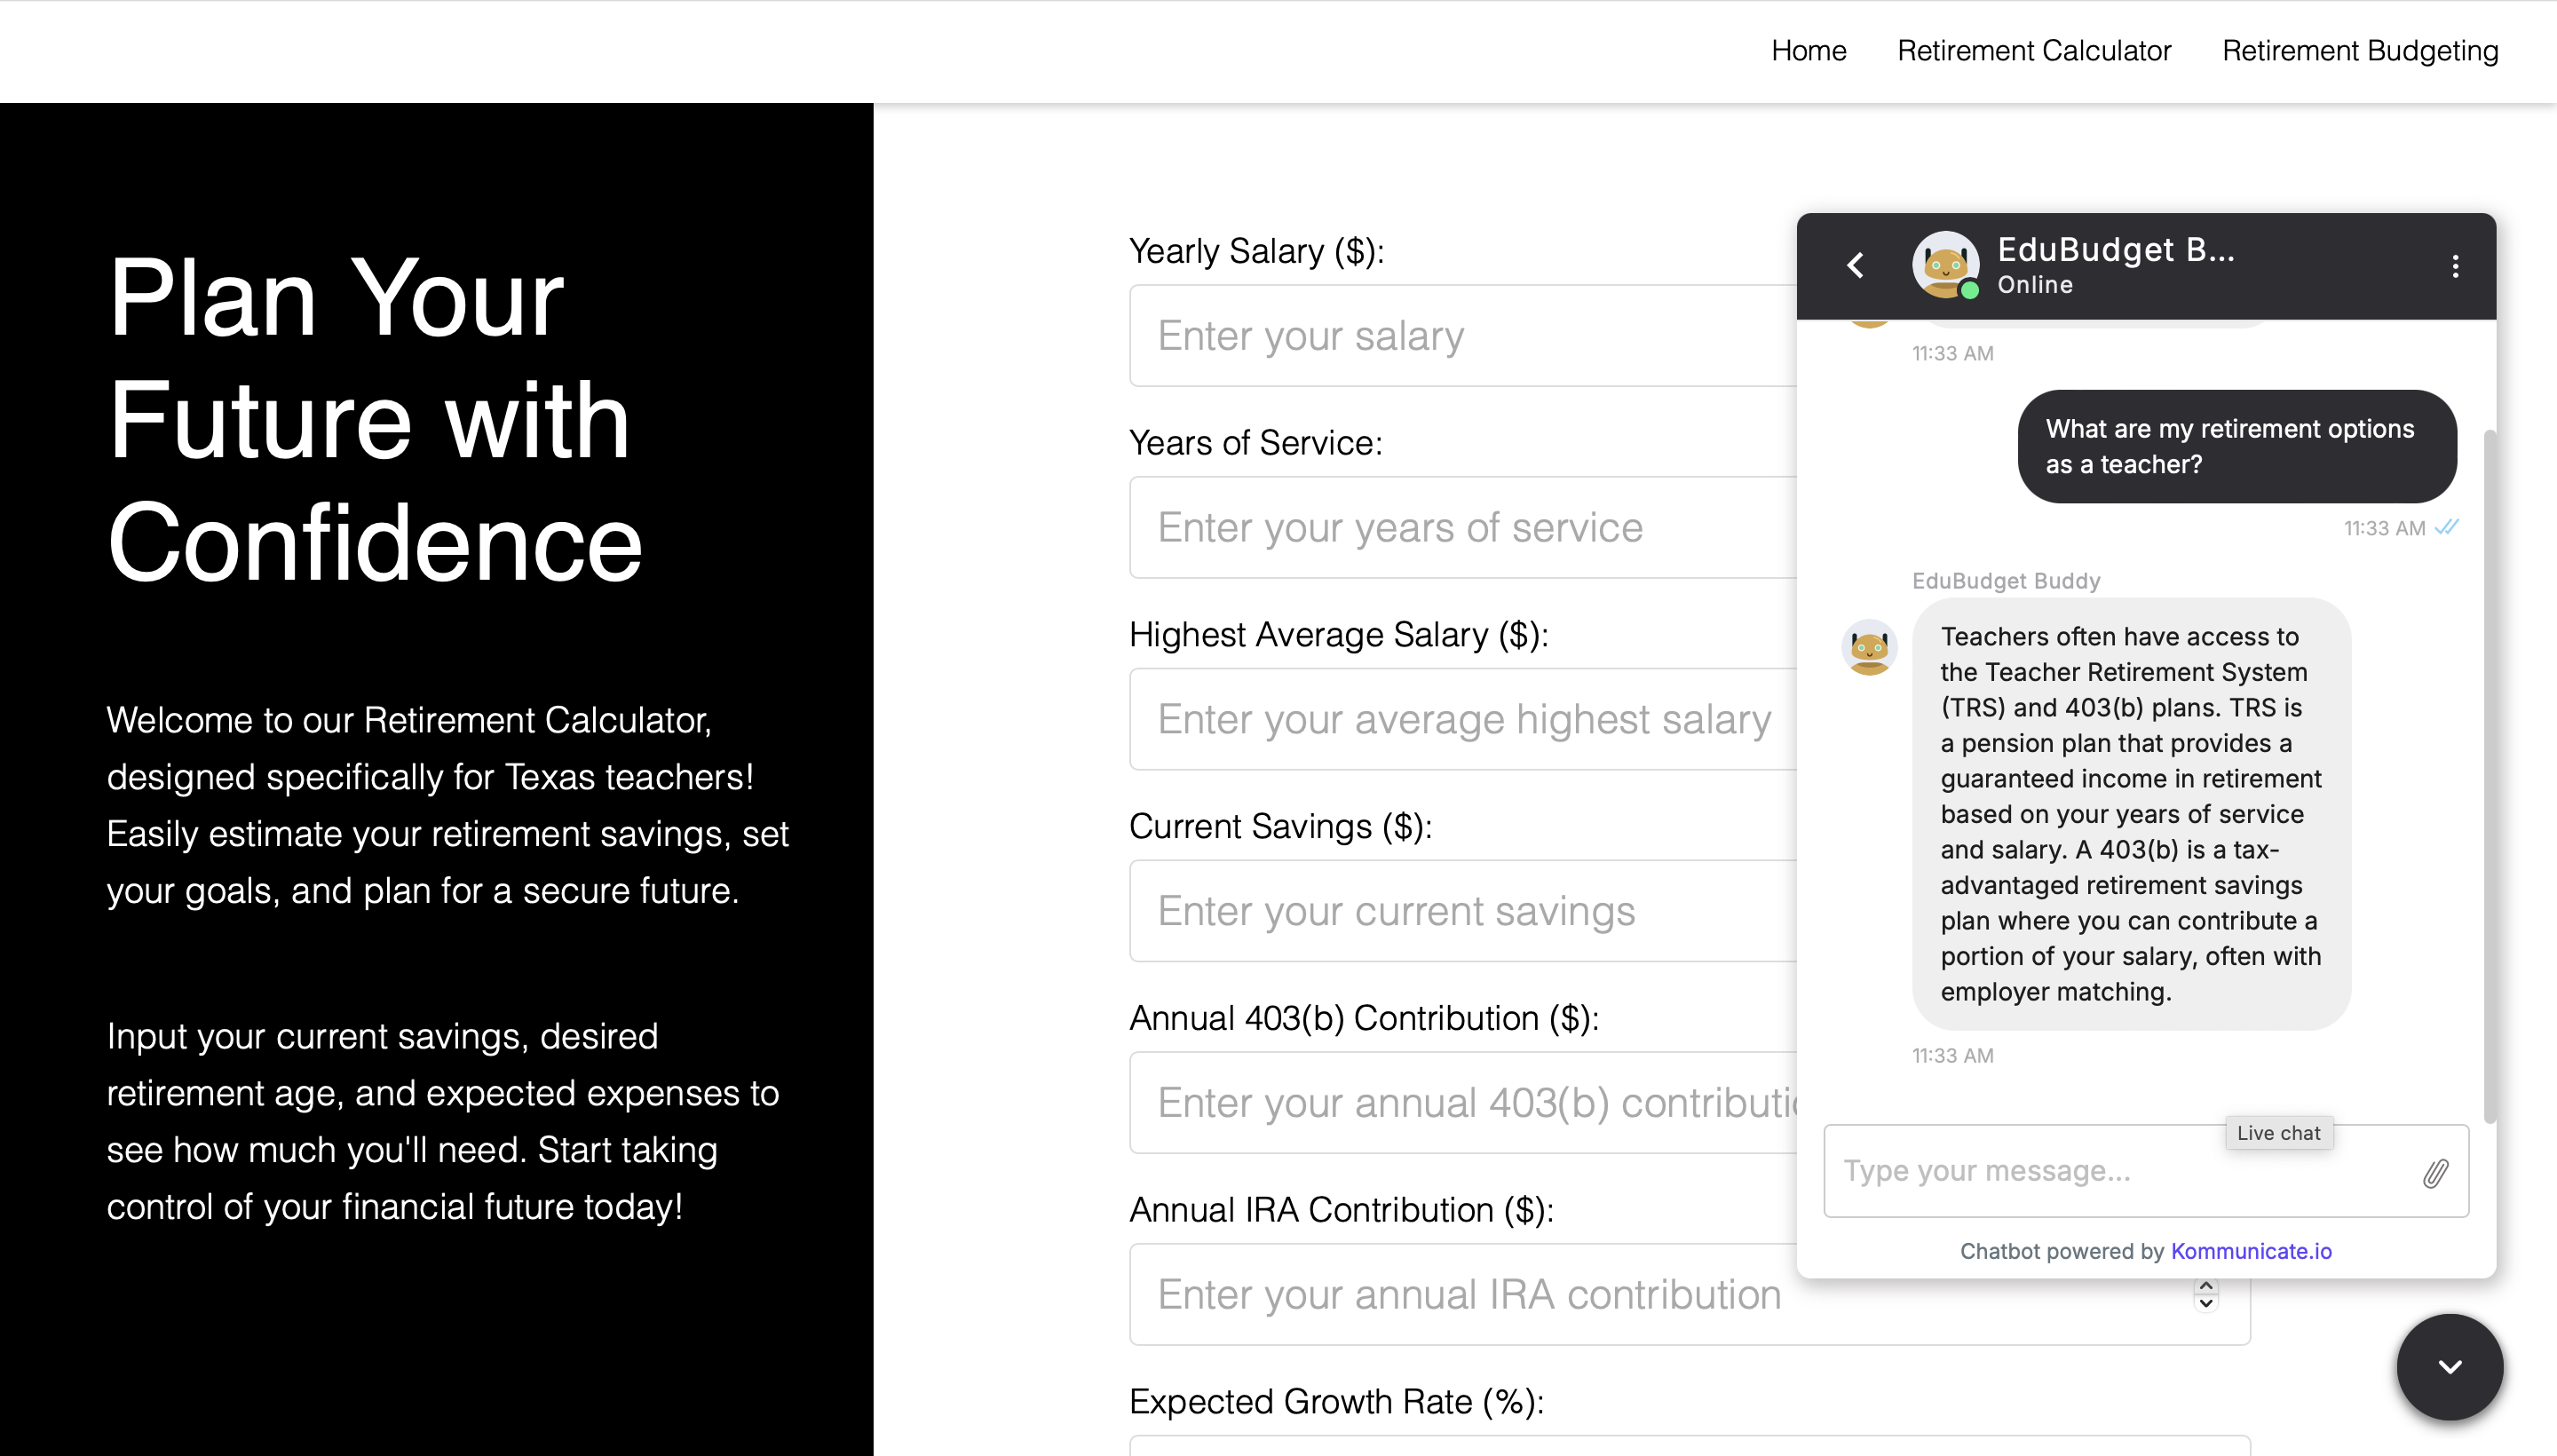Collapse chat widget with round chevron button
This screenshot has height=1456, width=2557.
2449,1366
